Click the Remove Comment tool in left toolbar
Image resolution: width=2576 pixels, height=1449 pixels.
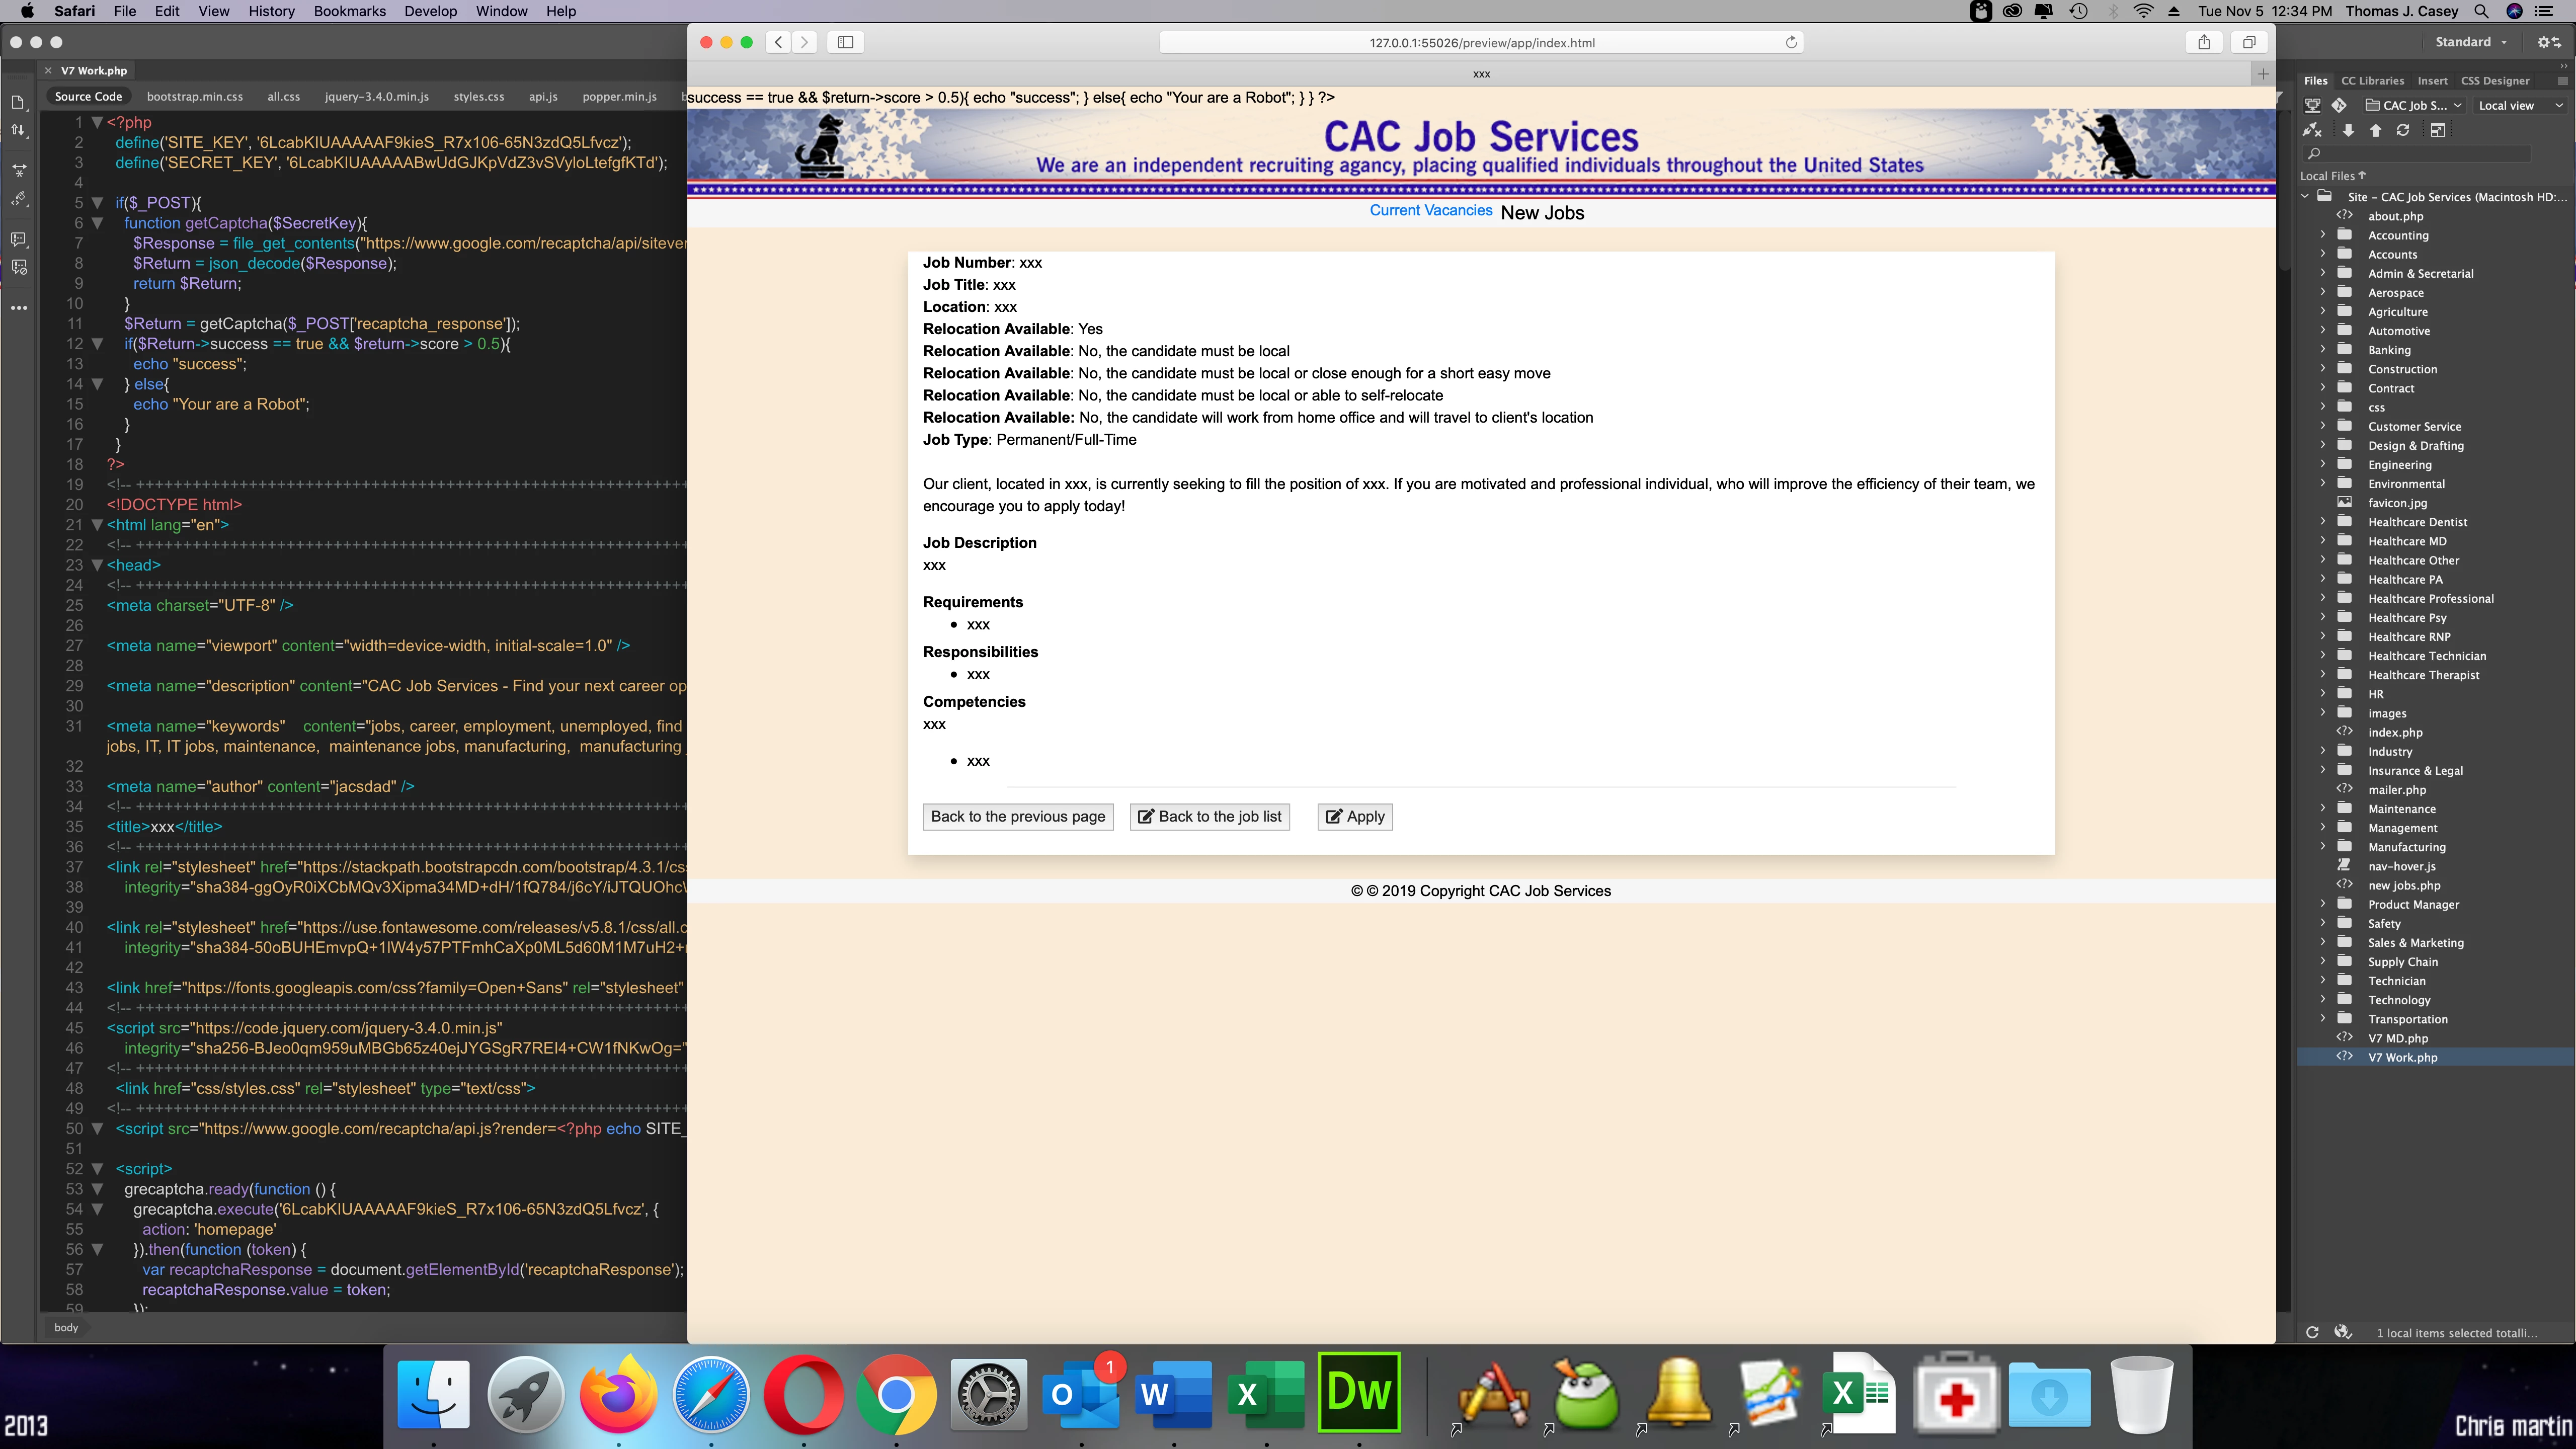point(19,267)
